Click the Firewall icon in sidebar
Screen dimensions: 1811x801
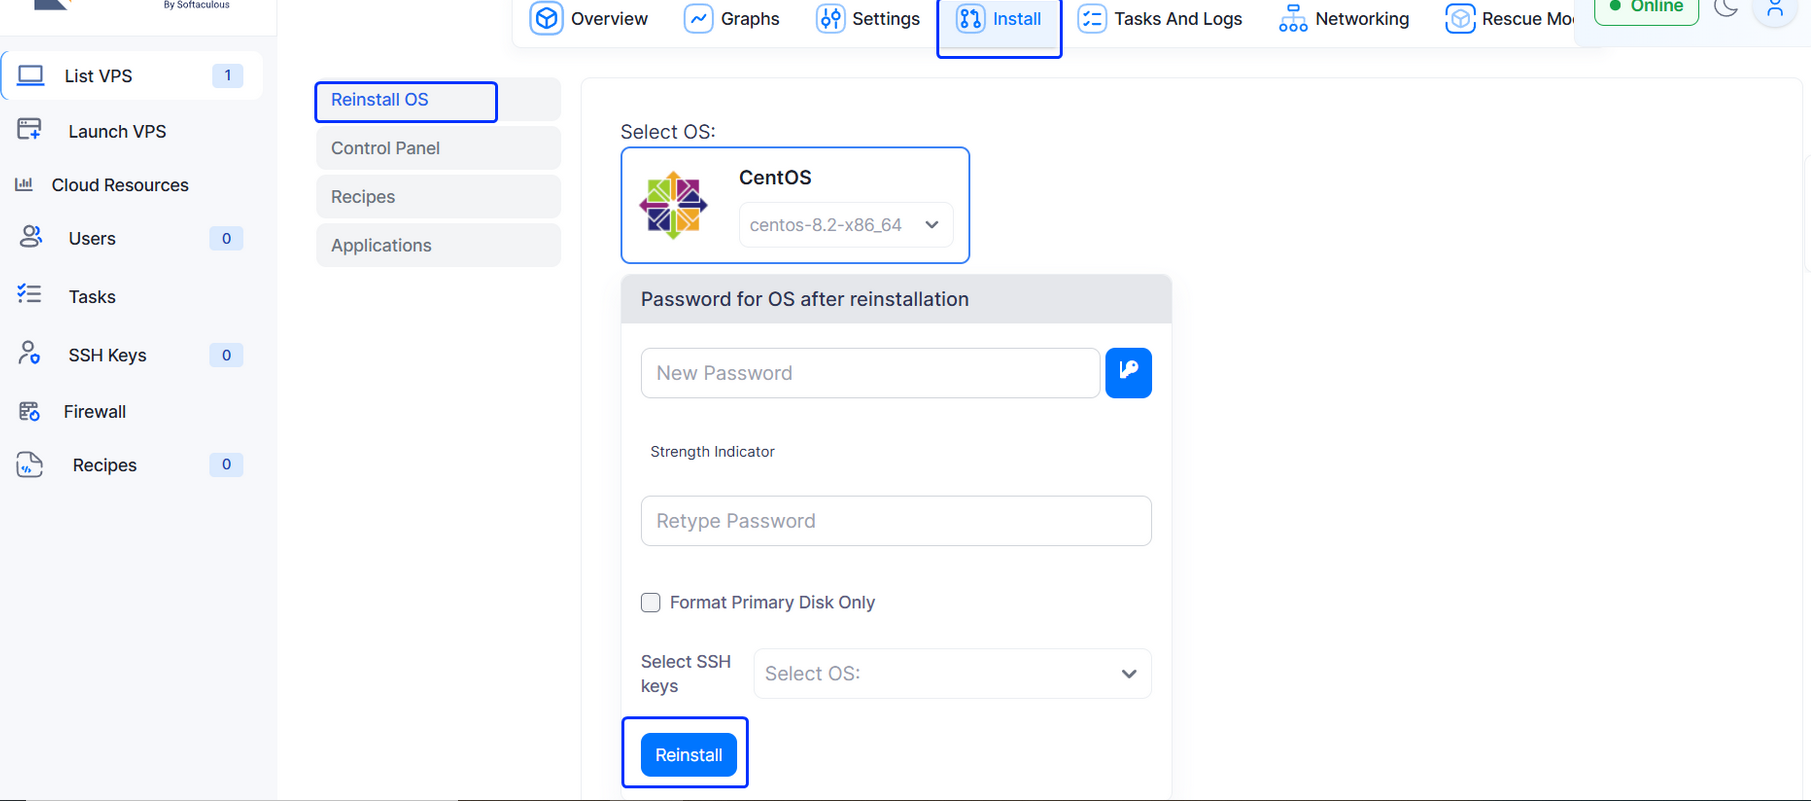coord(29,411)
